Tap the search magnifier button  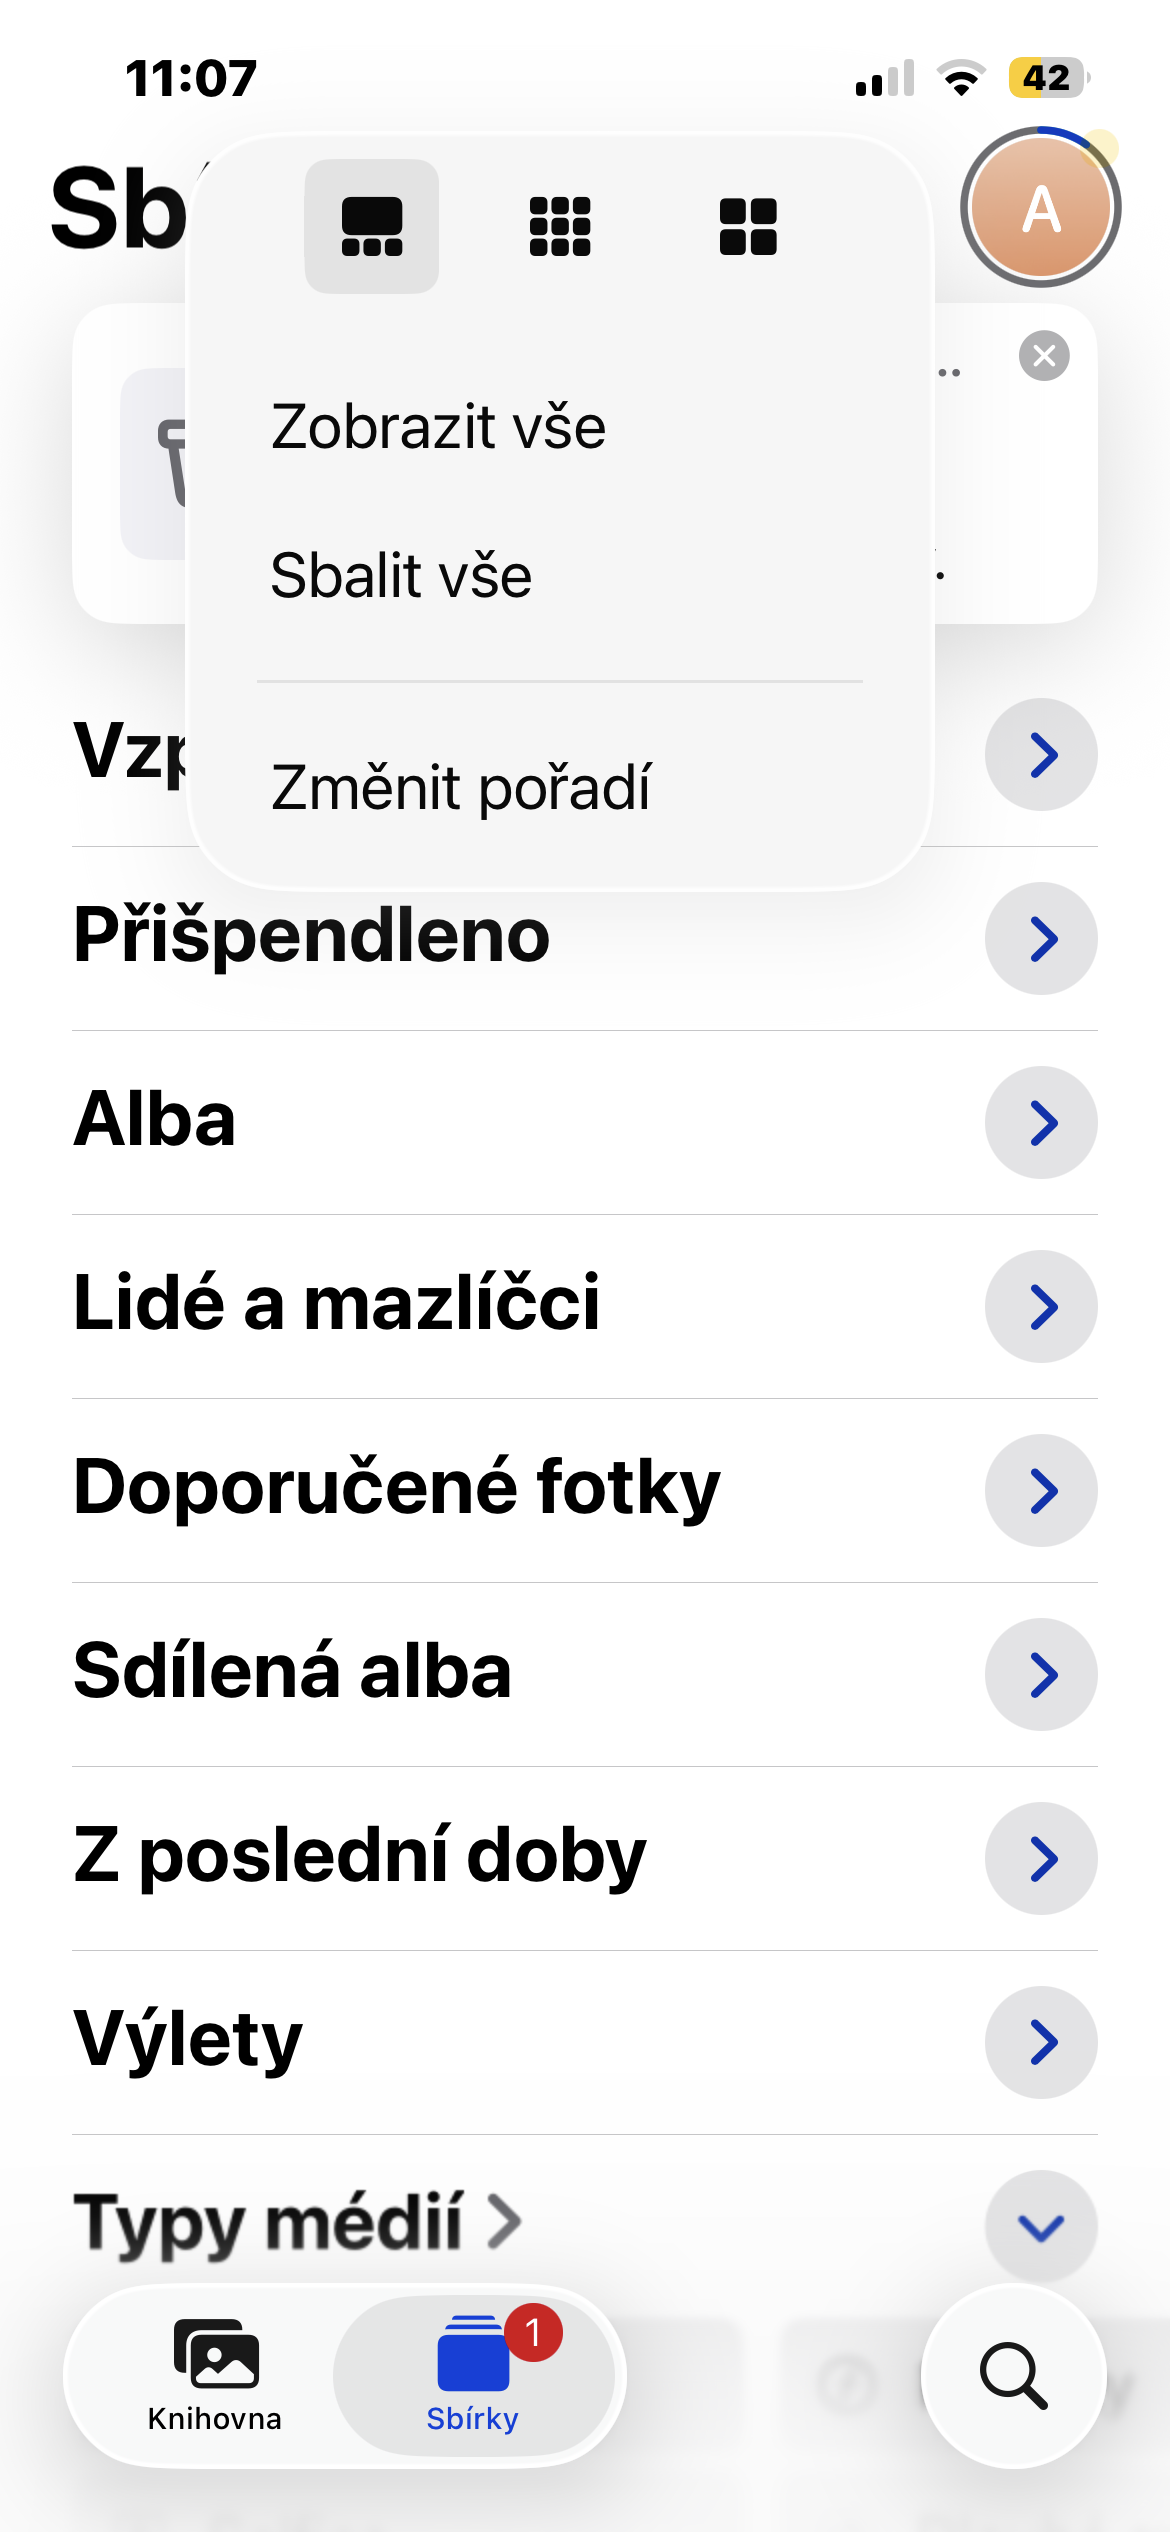click(1013, 2375)
